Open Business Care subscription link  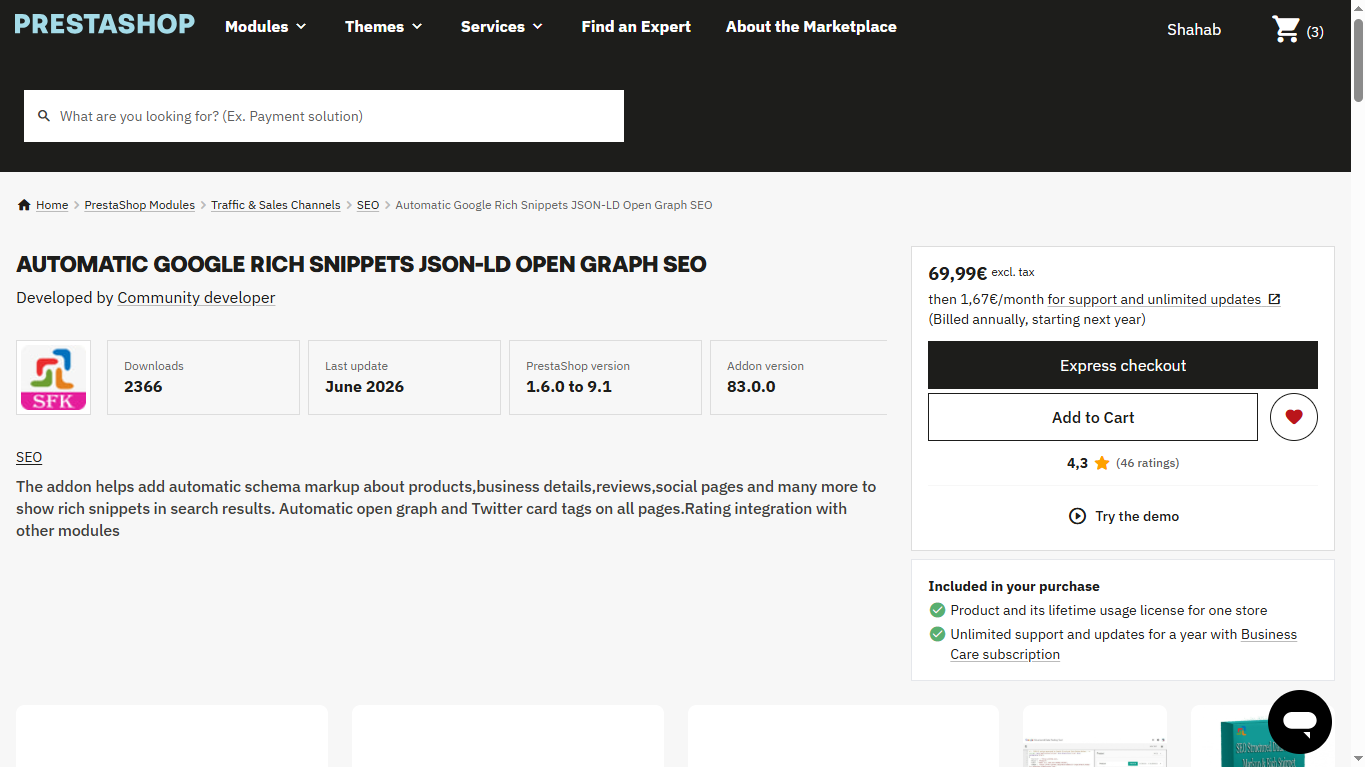pos(1124,644)
